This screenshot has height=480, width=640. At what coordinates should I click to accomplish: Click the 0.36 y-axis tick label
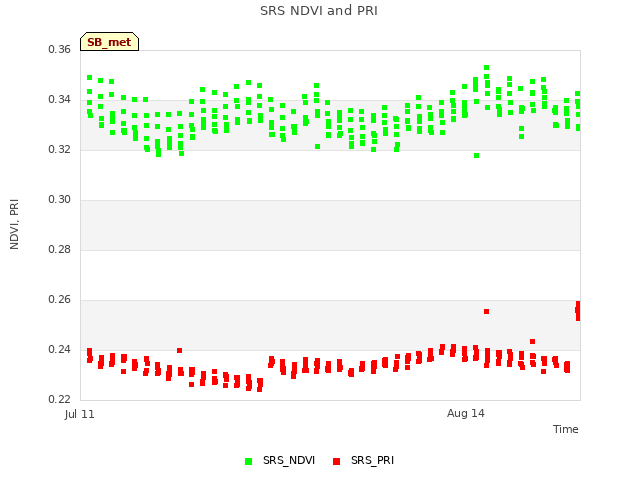59,49
